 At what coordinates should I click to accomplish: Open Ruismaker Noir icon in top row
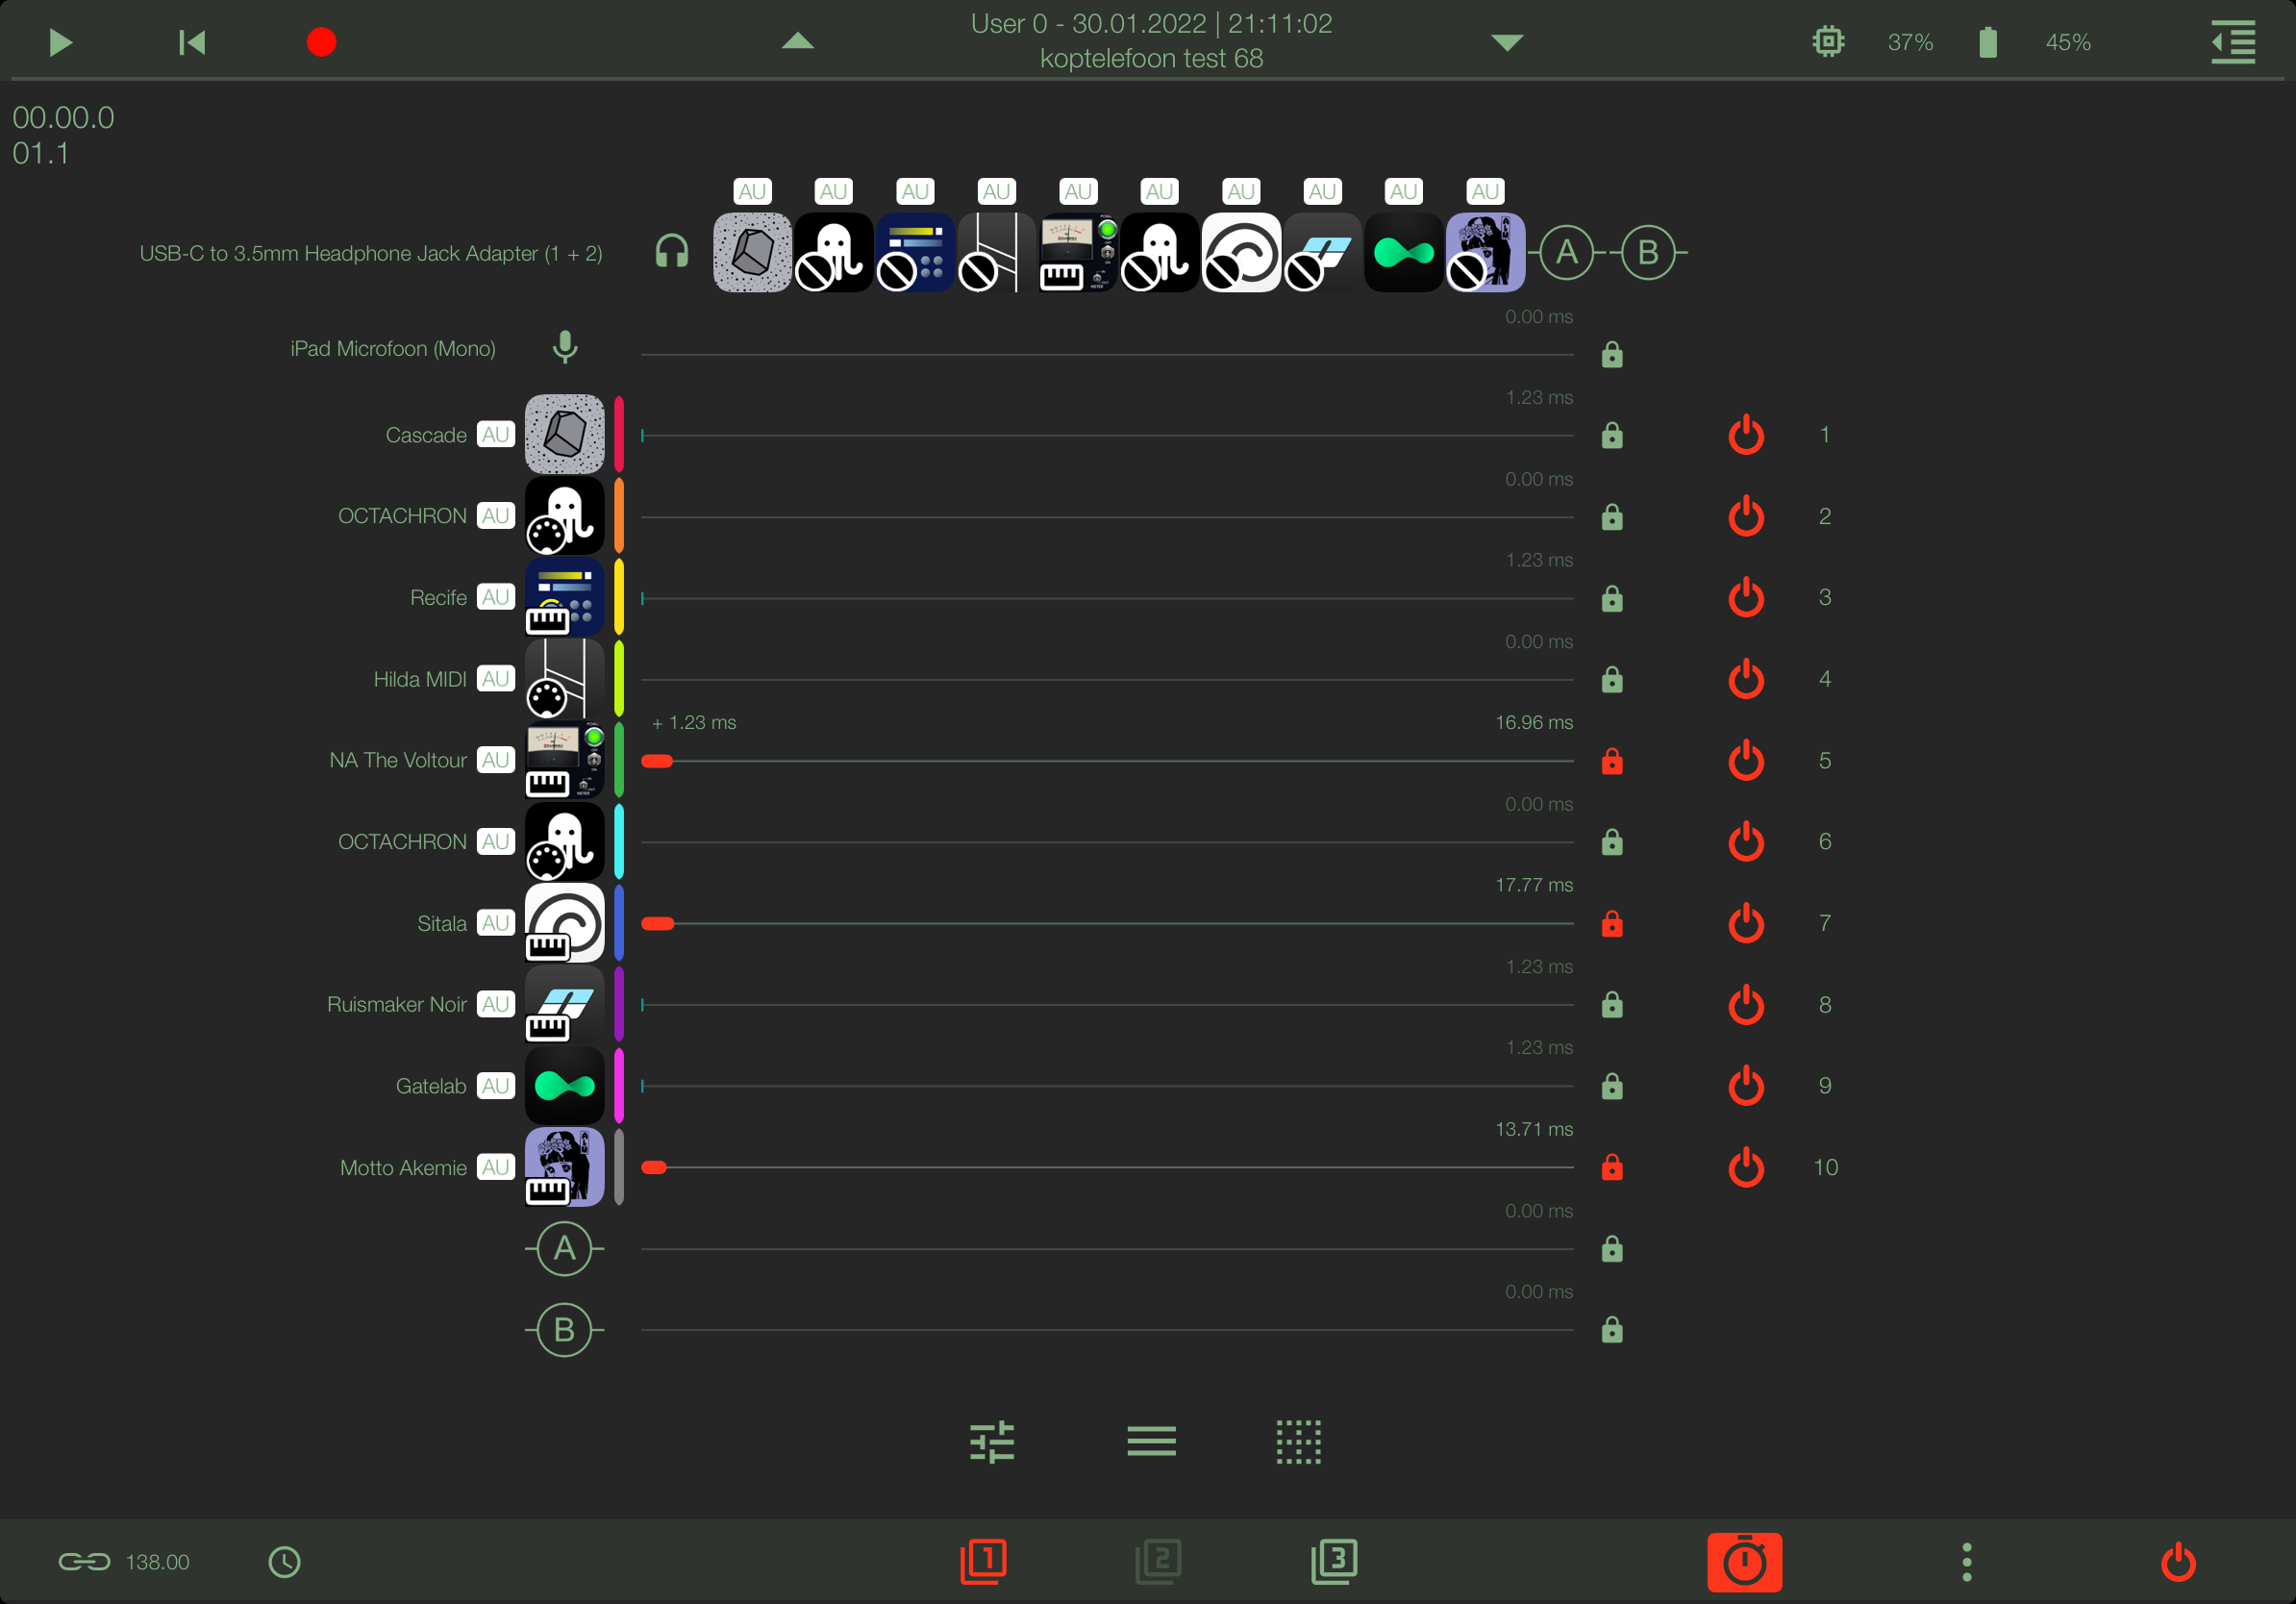[1322, 252]
